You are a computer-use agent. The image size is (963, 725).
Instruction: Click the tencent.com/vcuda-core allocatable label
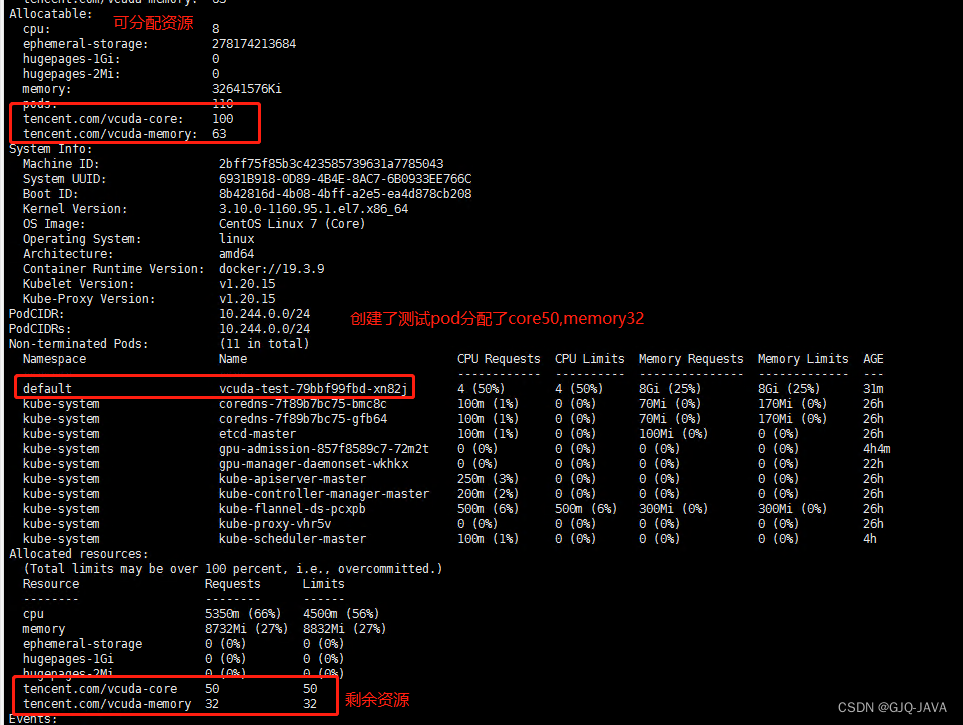[x=103, y=119]
